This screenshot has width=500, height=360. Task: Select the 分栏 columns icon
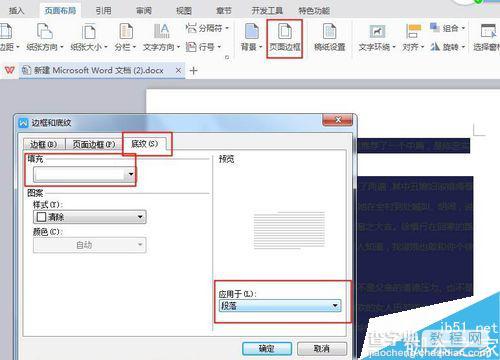(126, 32)
